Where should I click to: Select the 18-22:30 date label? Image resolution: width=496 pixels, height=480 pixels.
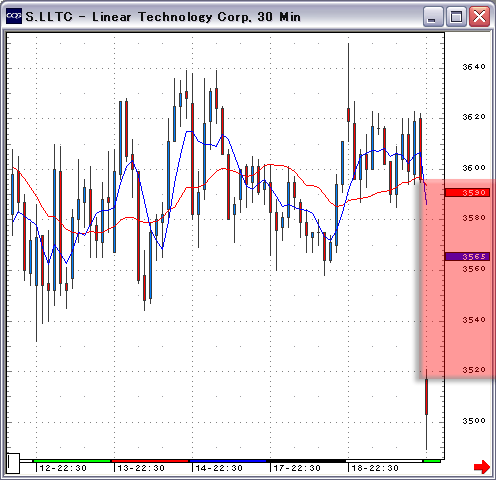click(375, 468)
